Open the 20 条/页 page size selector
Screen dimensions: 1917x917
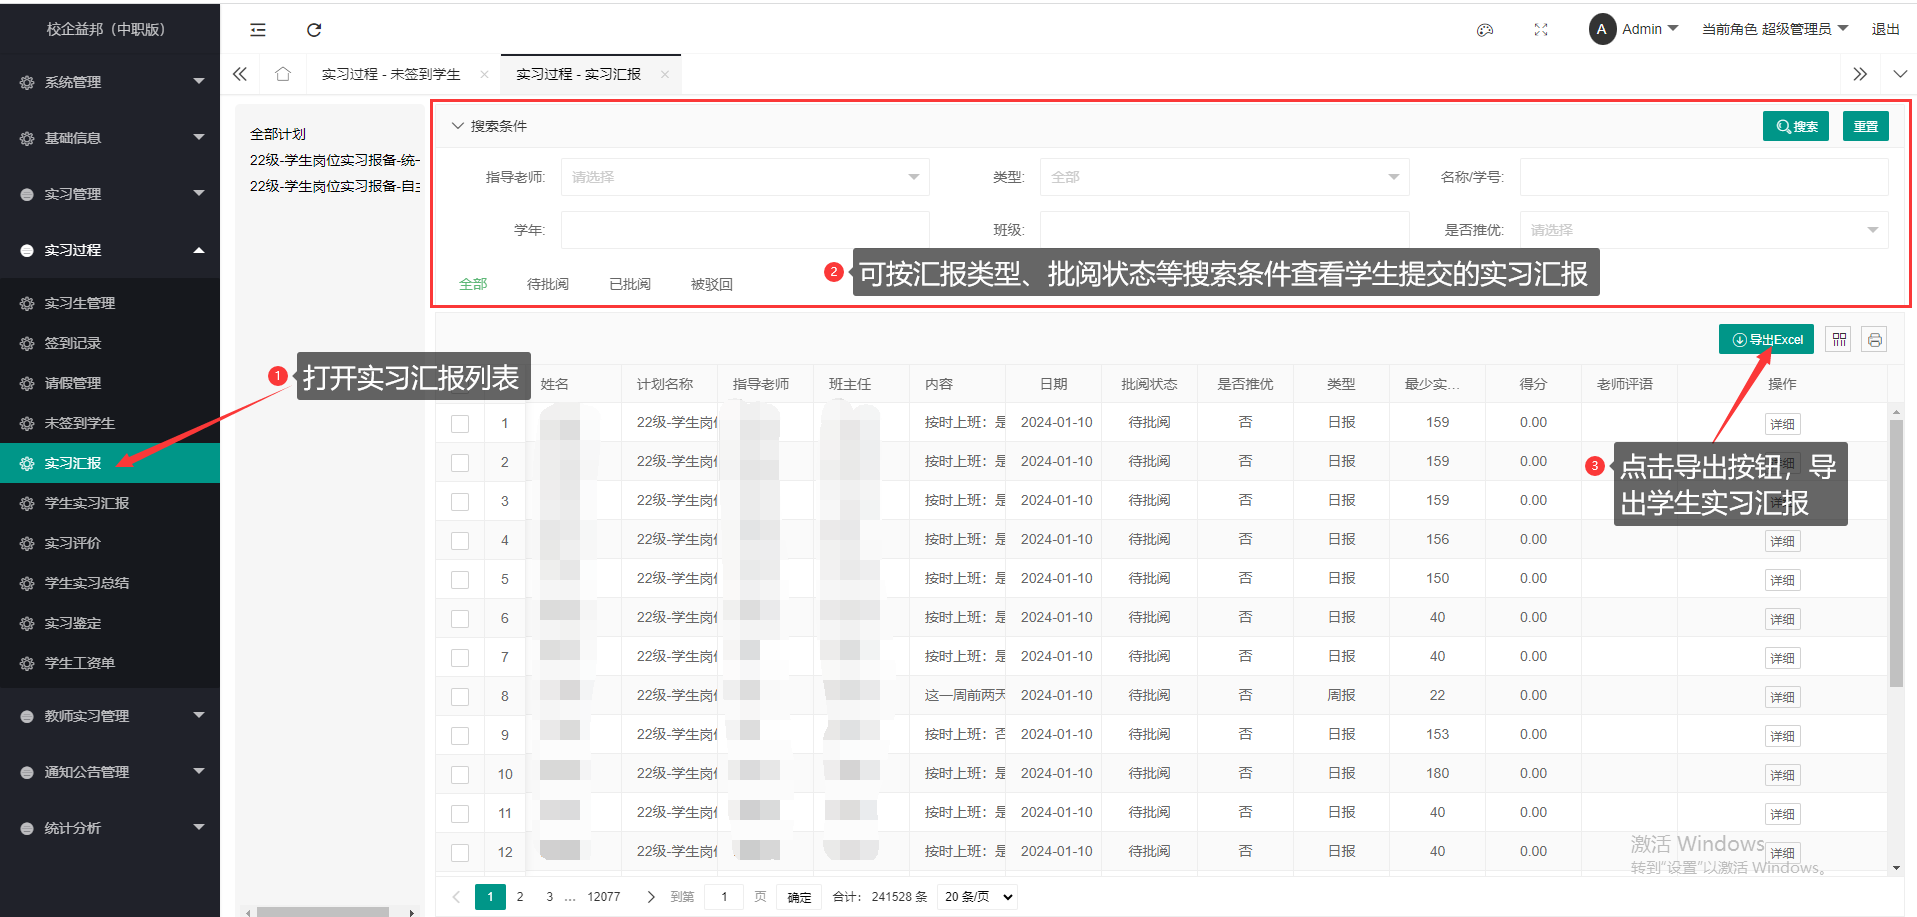point(979,897)
